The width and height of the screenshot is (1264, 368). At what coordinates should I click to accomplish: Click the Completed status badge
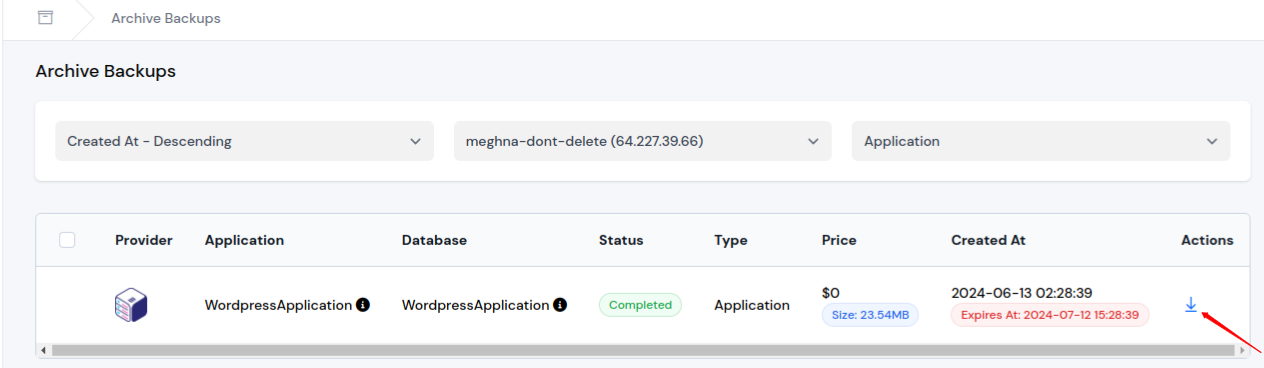pos(640,305)
